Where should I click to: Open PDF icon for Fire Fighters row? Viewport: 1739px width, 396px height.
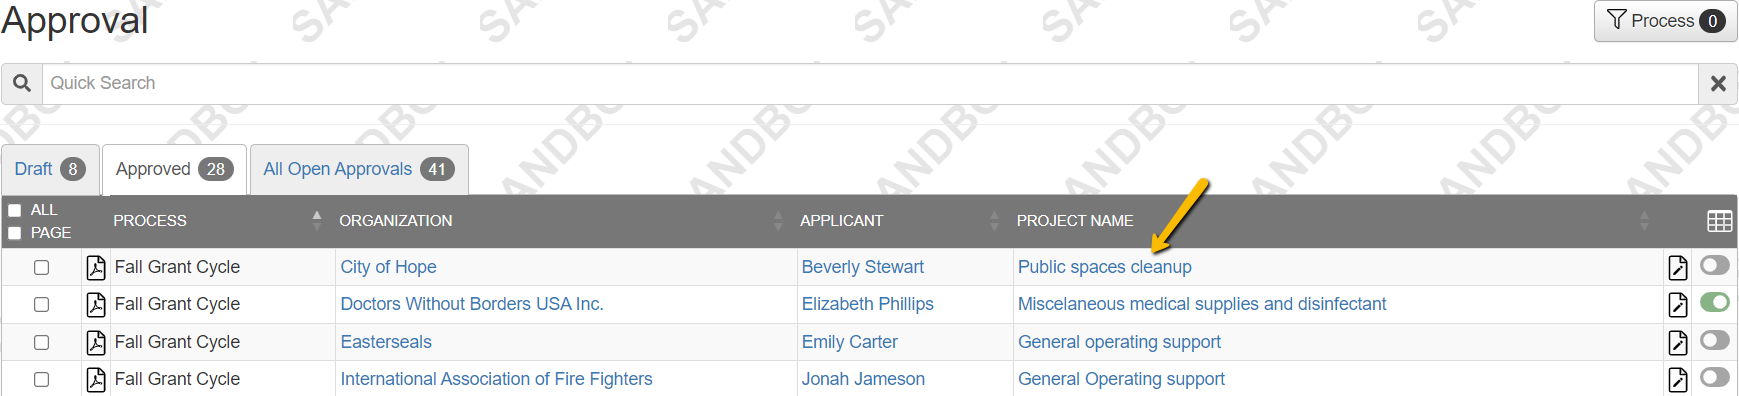96,379
